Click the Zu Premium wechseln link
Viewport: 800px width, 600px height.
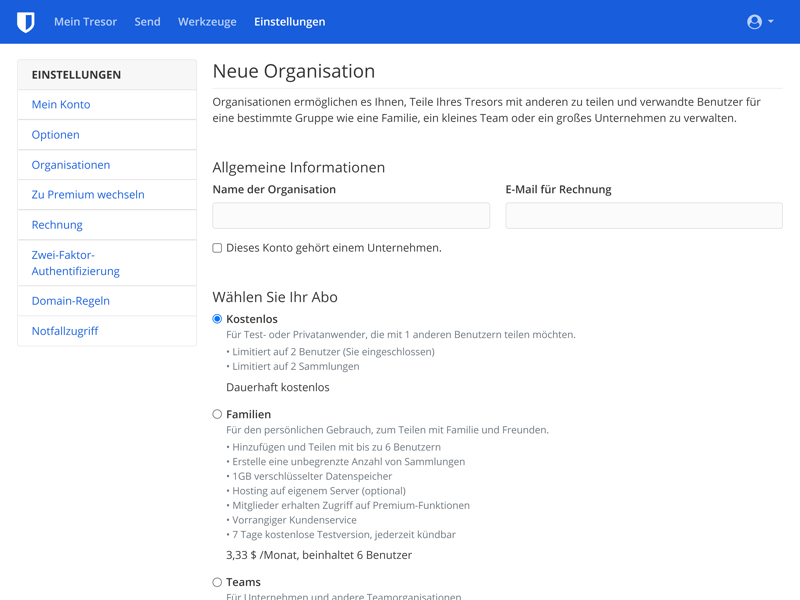[x=88, y=195]
